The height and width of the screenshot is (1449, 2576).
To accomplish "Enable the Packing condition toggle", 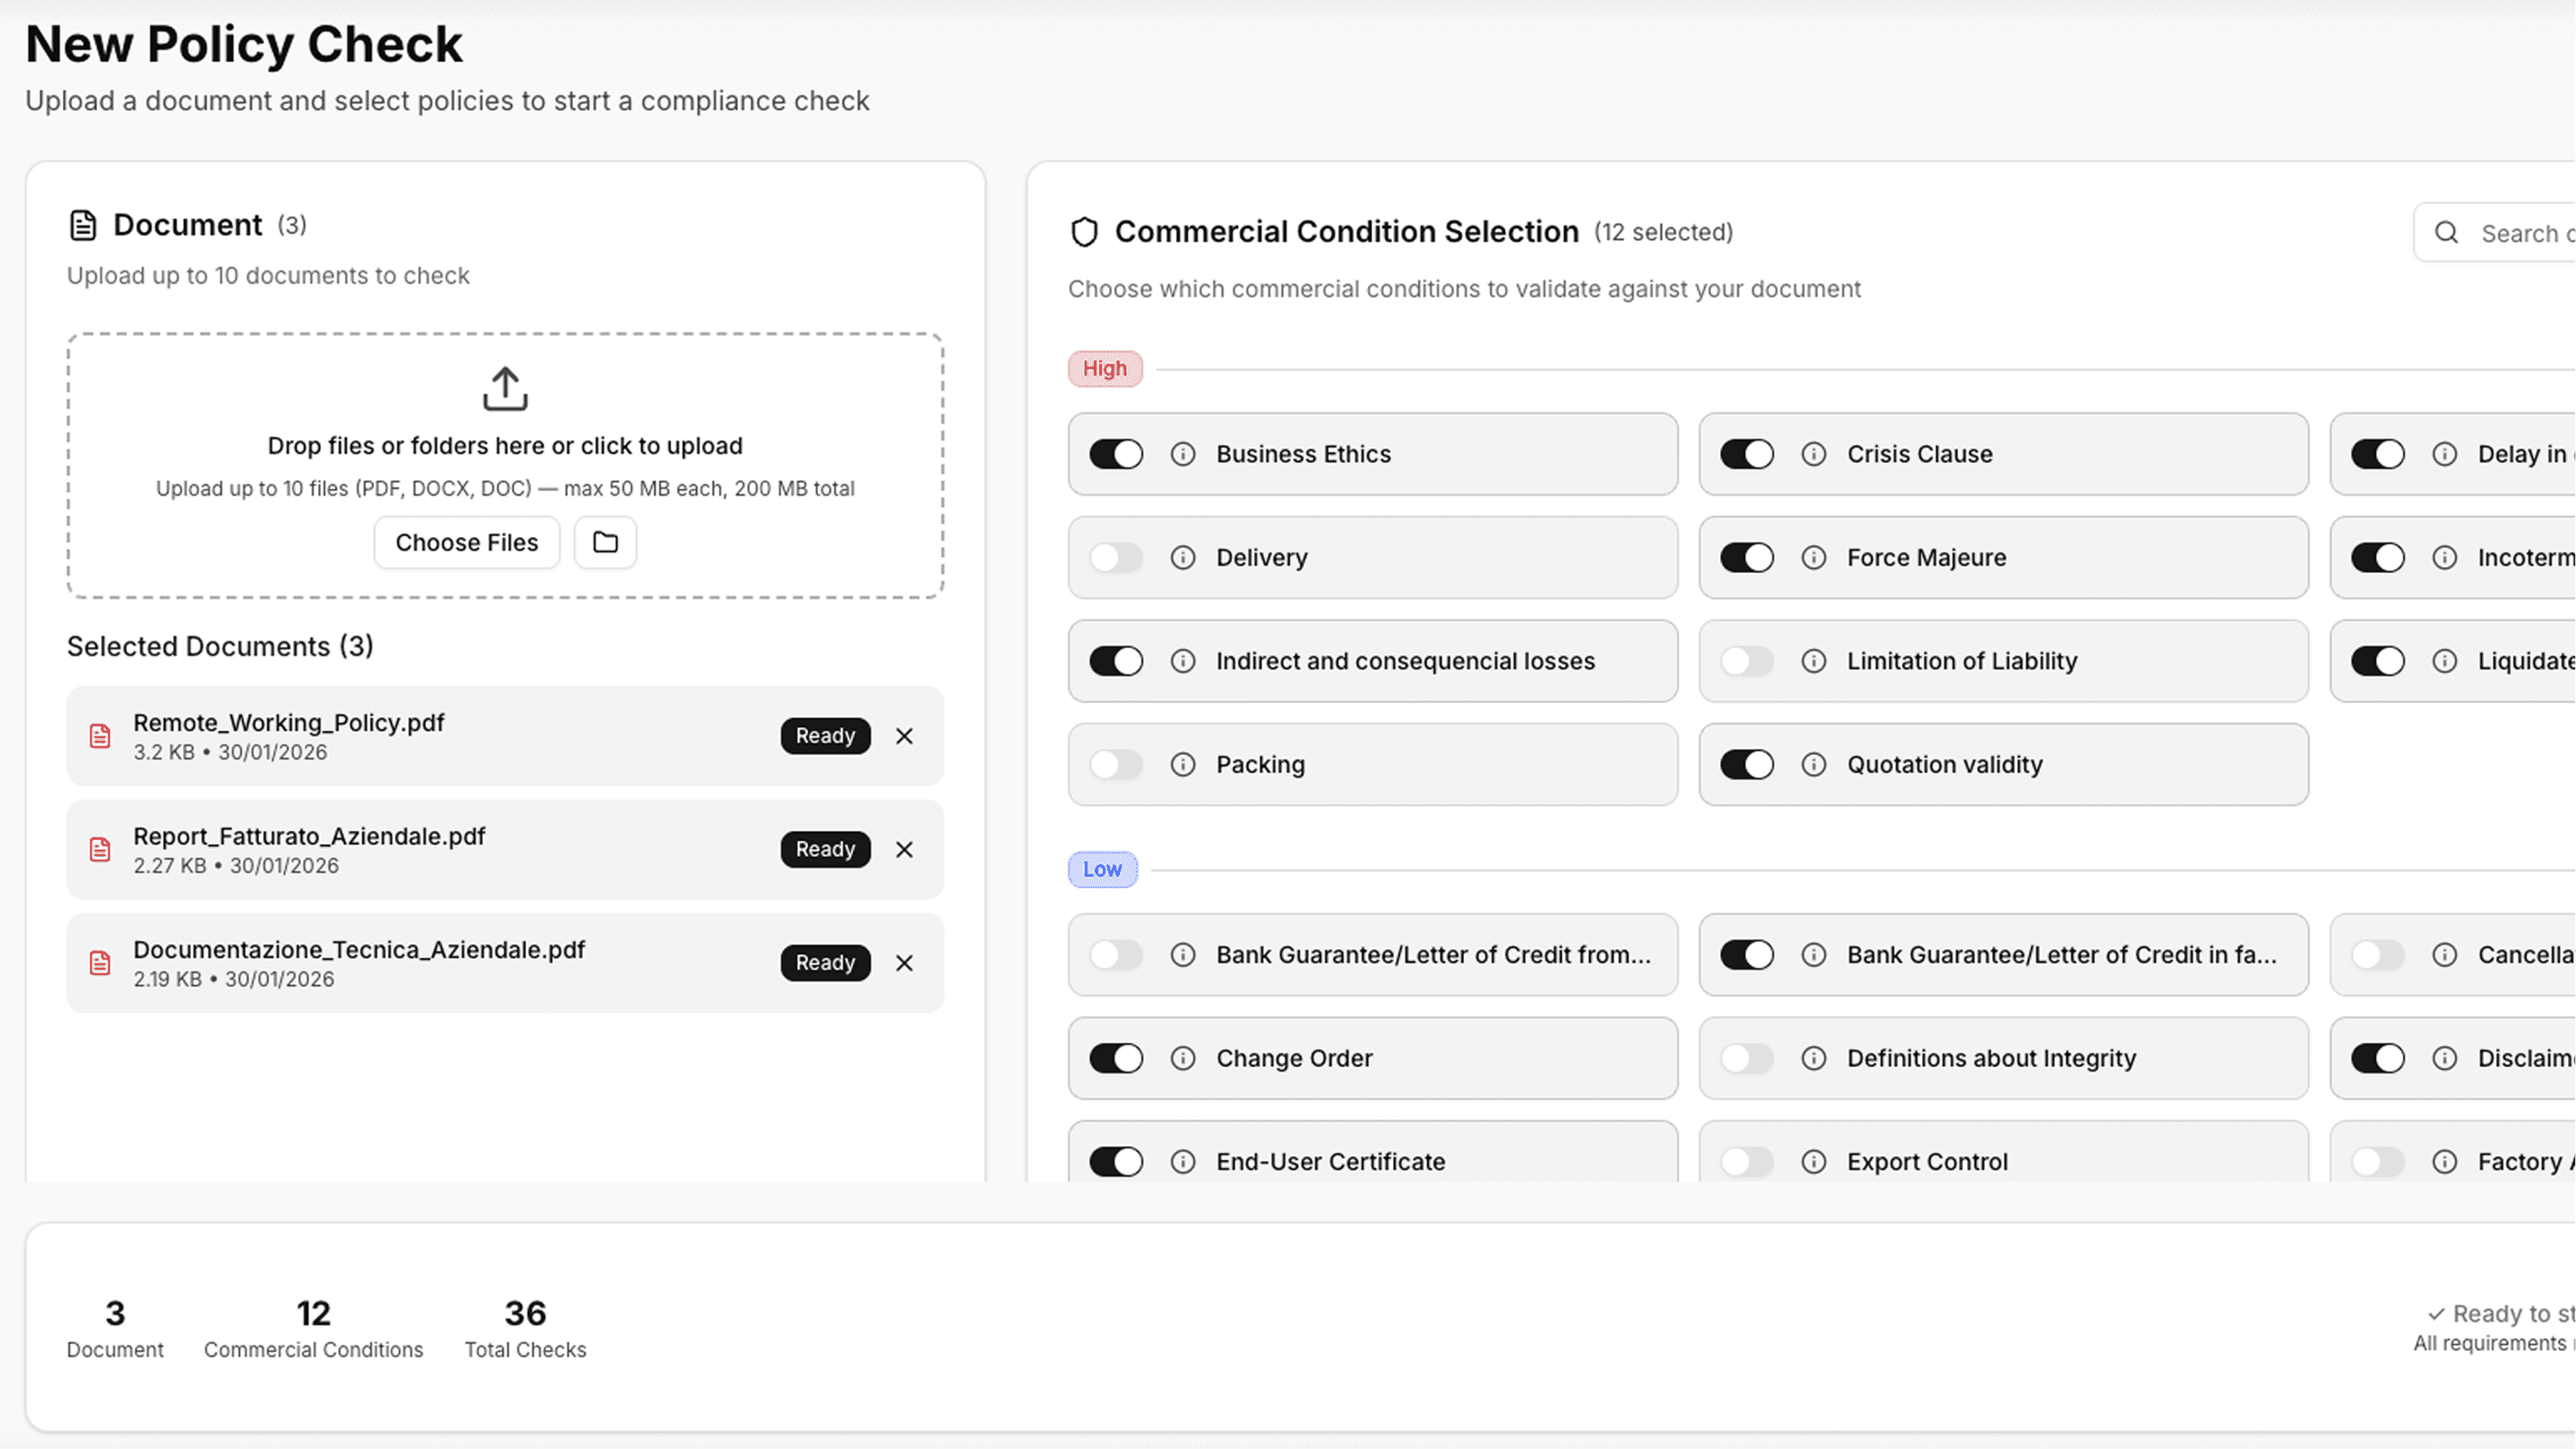I will (1116, 764).
